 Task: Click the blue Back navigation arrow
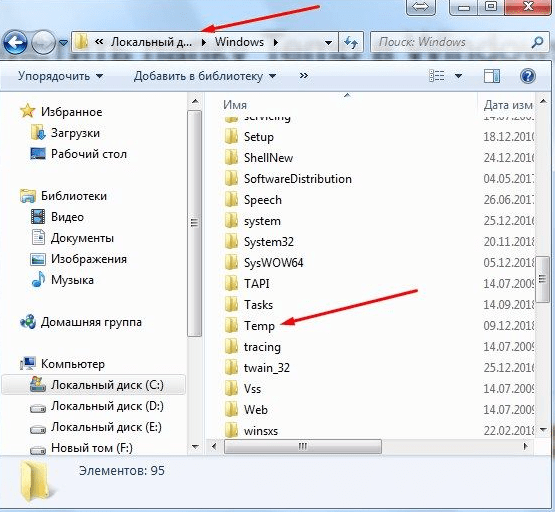15,42
